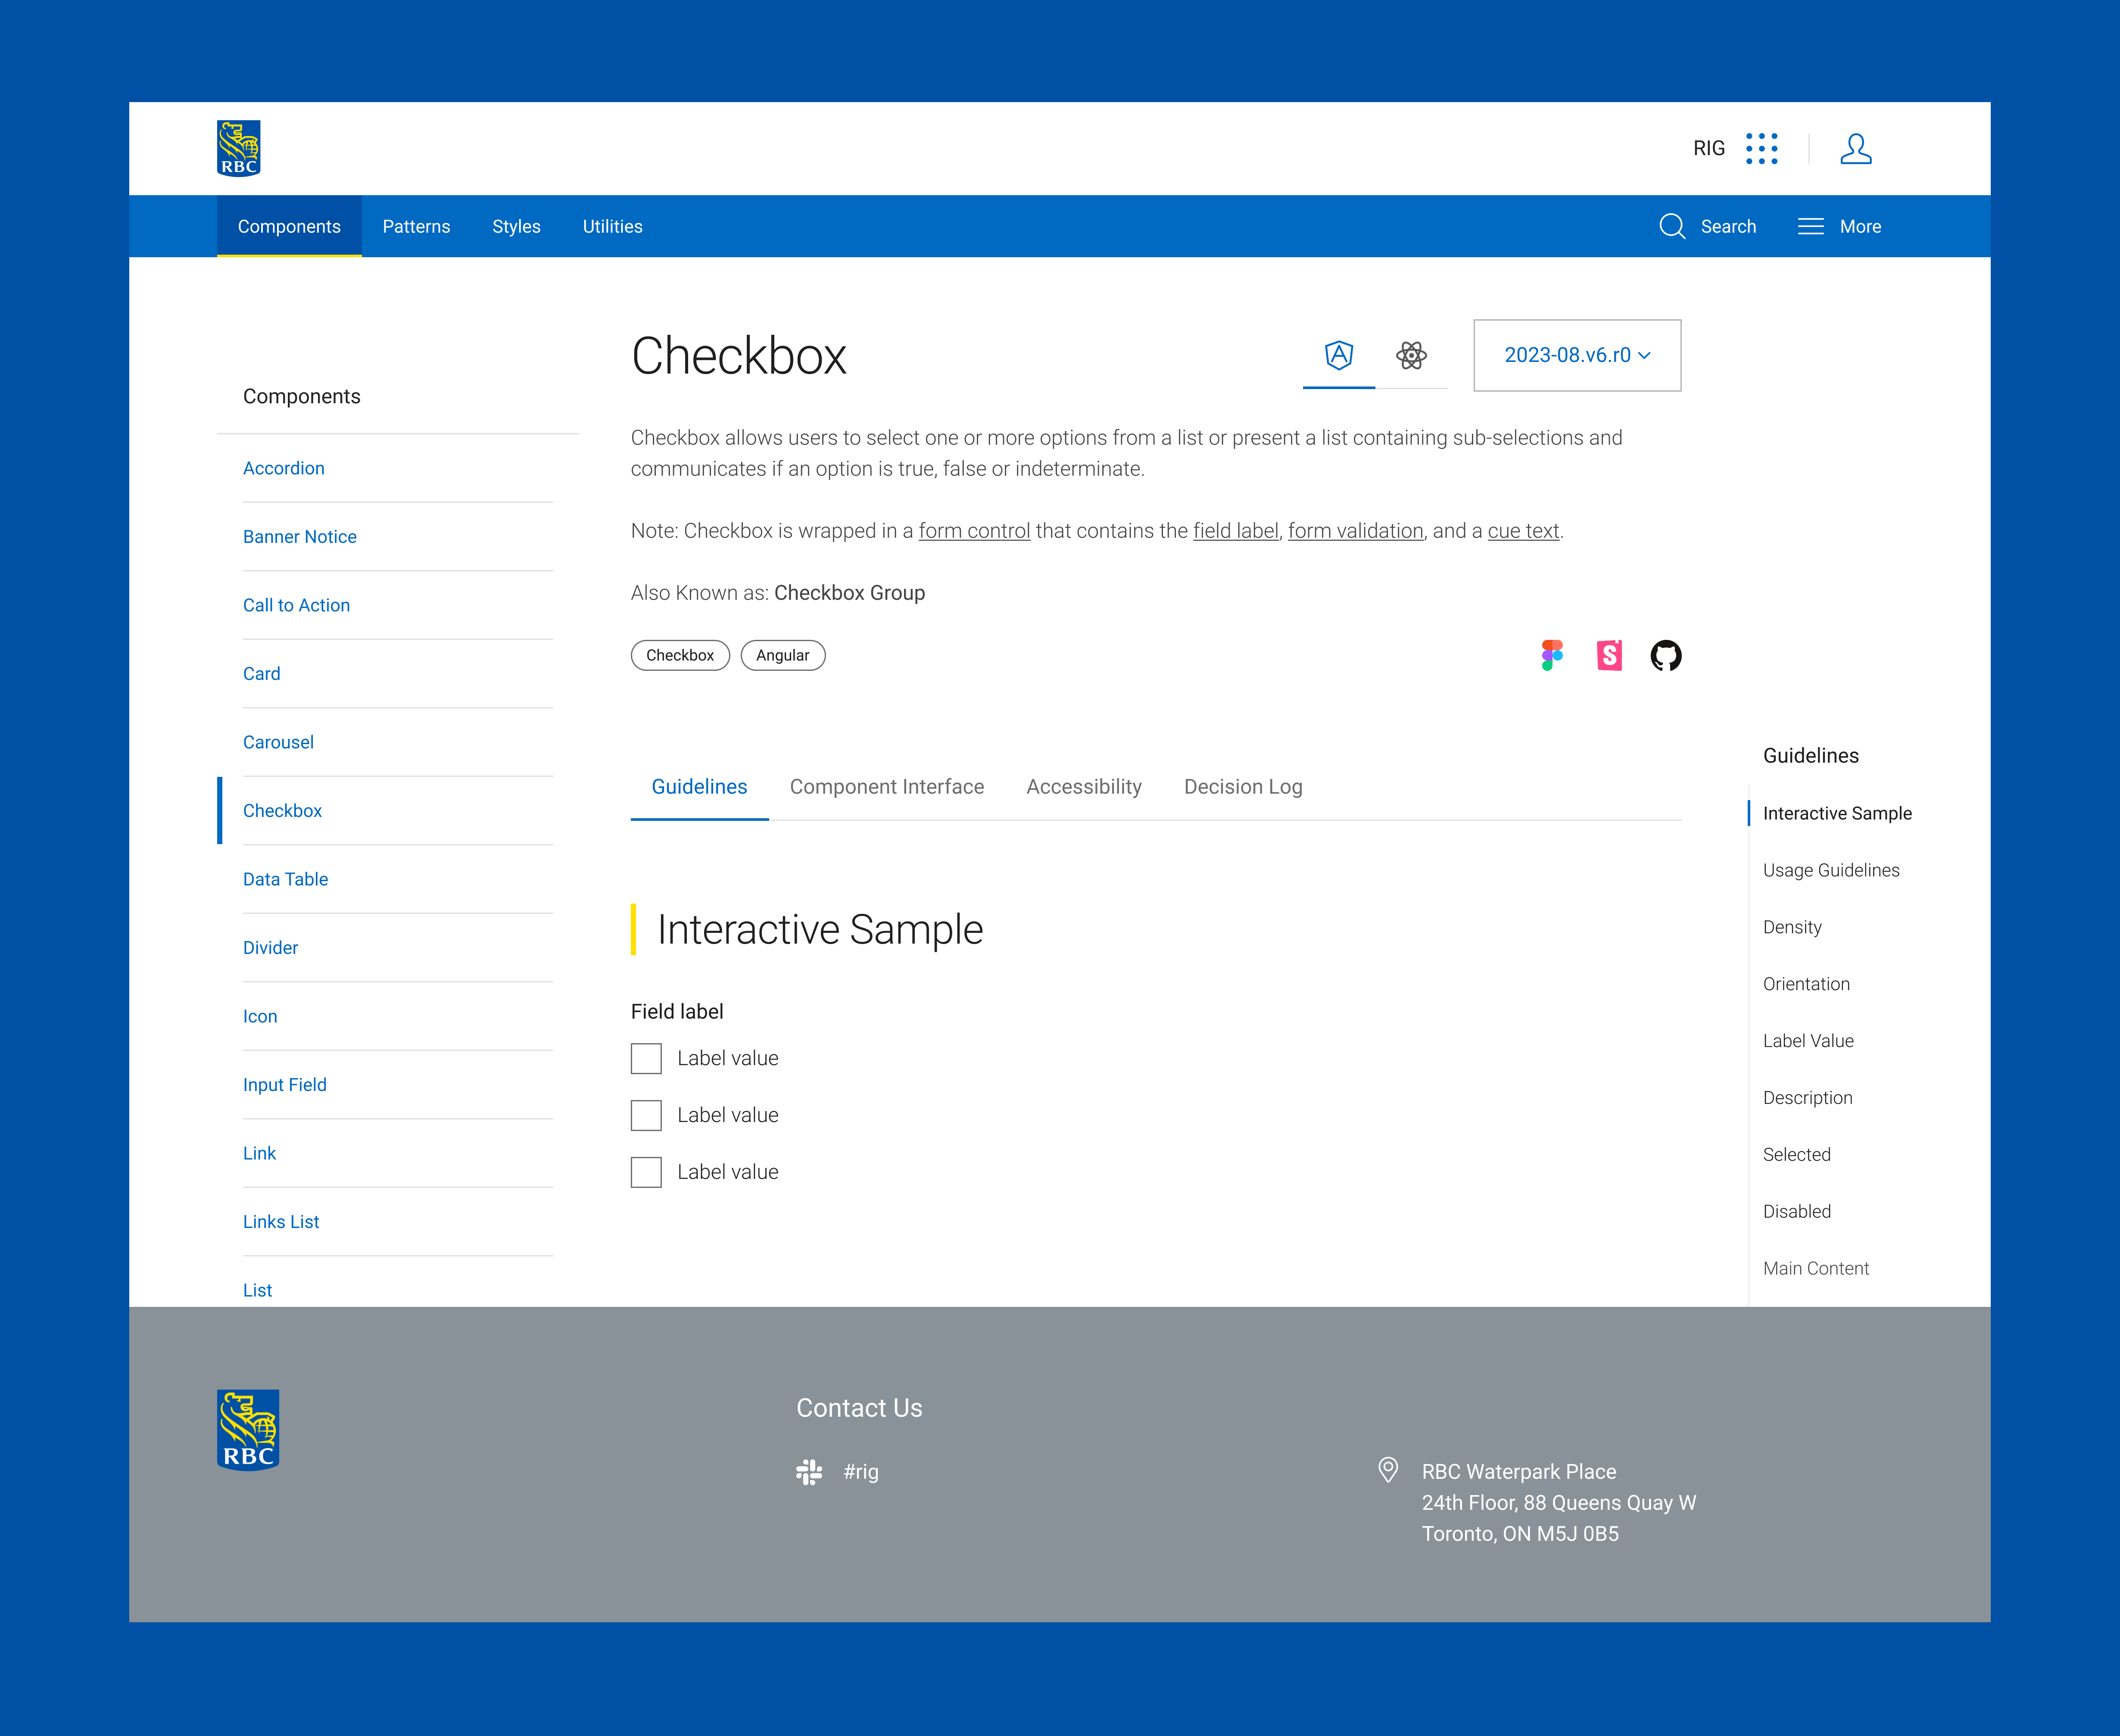Open the 2023-08.v6.r0 version dropdown
This screenshot has height=1736, width=2120.
point(1577,355)
